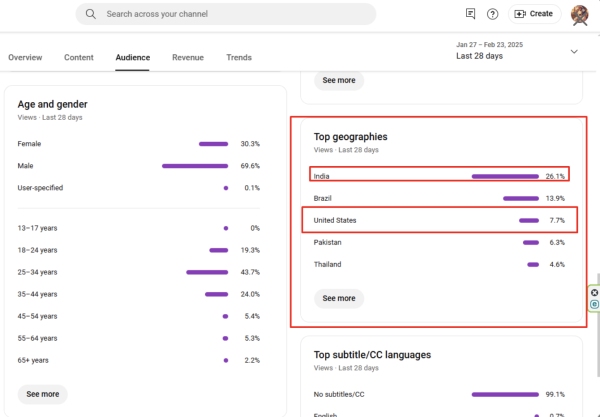Open the channel profile avatar
600x417 pixels.
(x=579, y=14)
